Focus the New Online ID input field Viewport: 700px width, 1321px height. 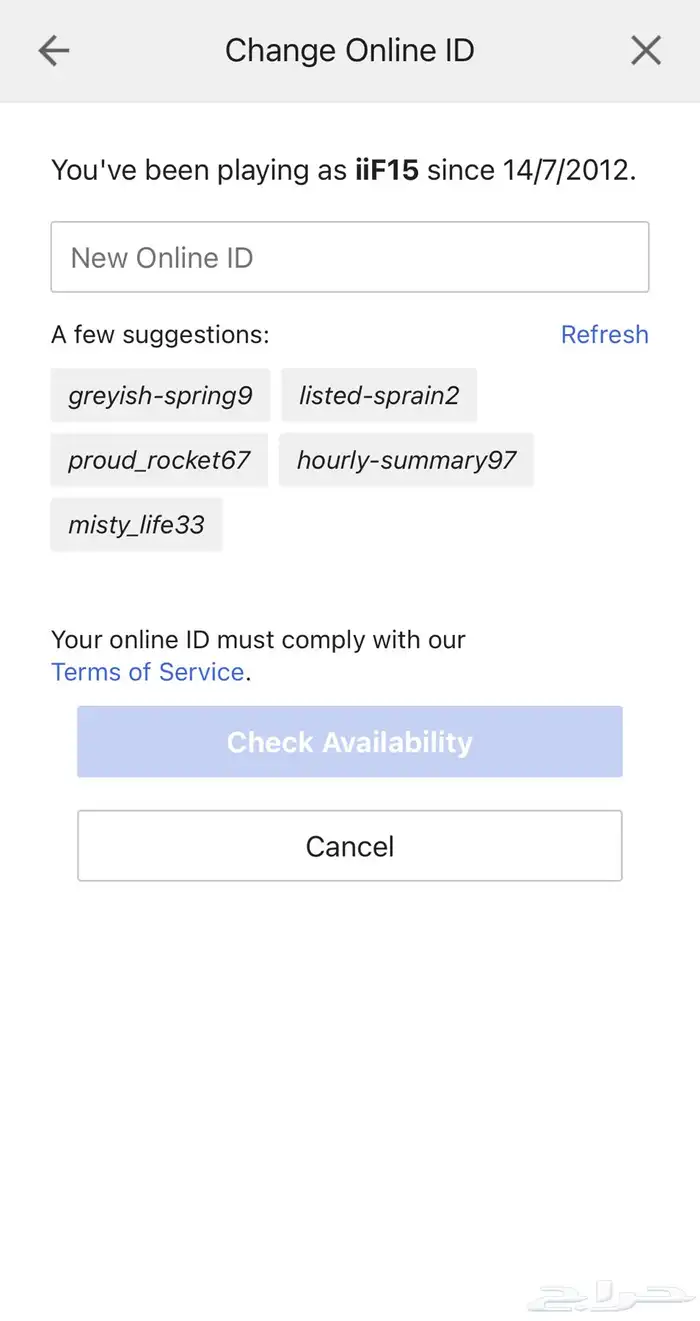(350, 257)
